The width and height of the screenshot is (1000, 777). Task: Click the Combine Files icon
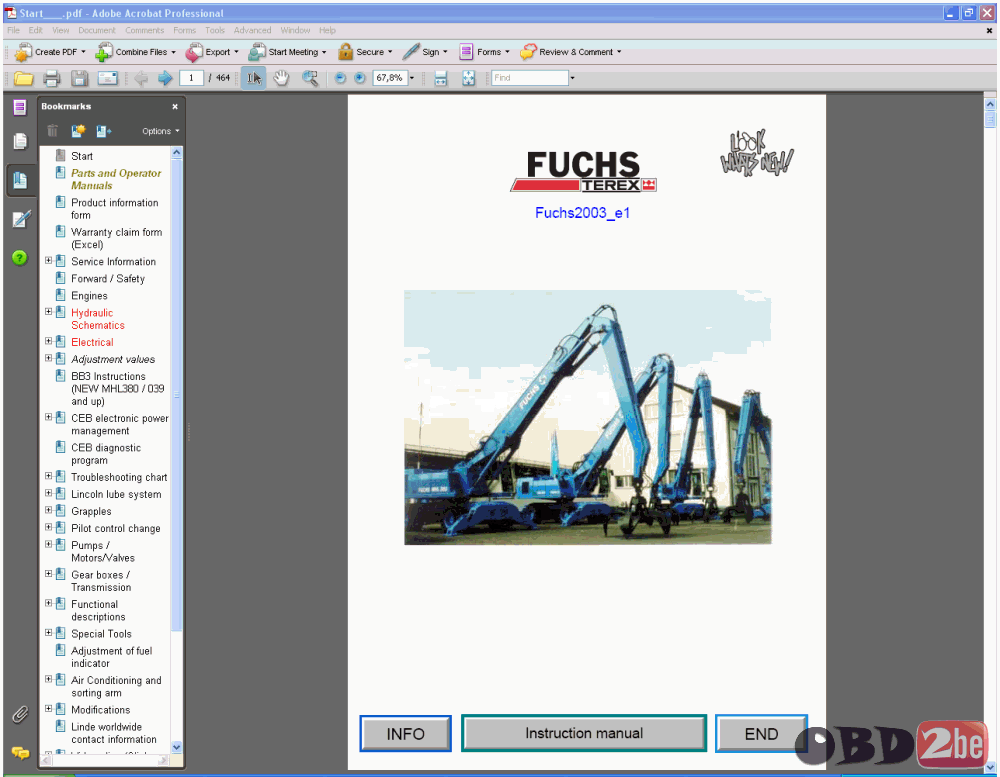[104, 52]
